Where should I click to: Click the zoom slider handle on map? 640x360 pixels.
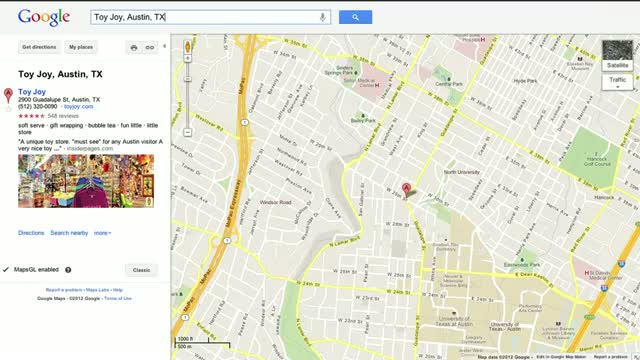tap(188, 79)
